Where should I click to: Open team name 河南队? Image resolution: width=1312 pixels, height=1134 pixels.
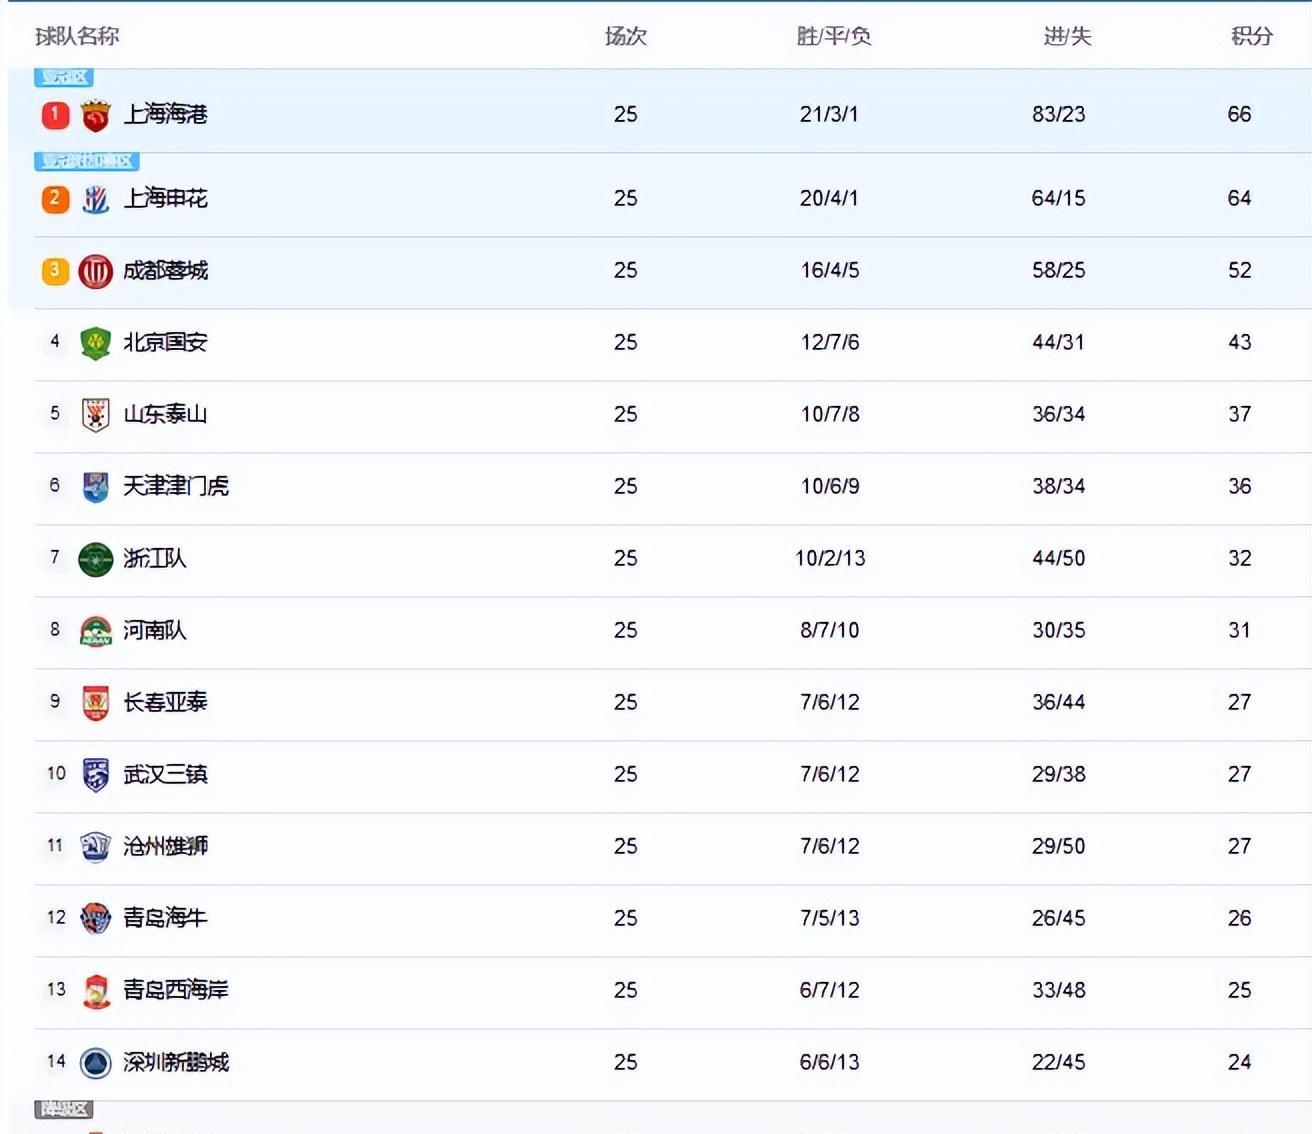pyautogui.click(x=155, y=630)
